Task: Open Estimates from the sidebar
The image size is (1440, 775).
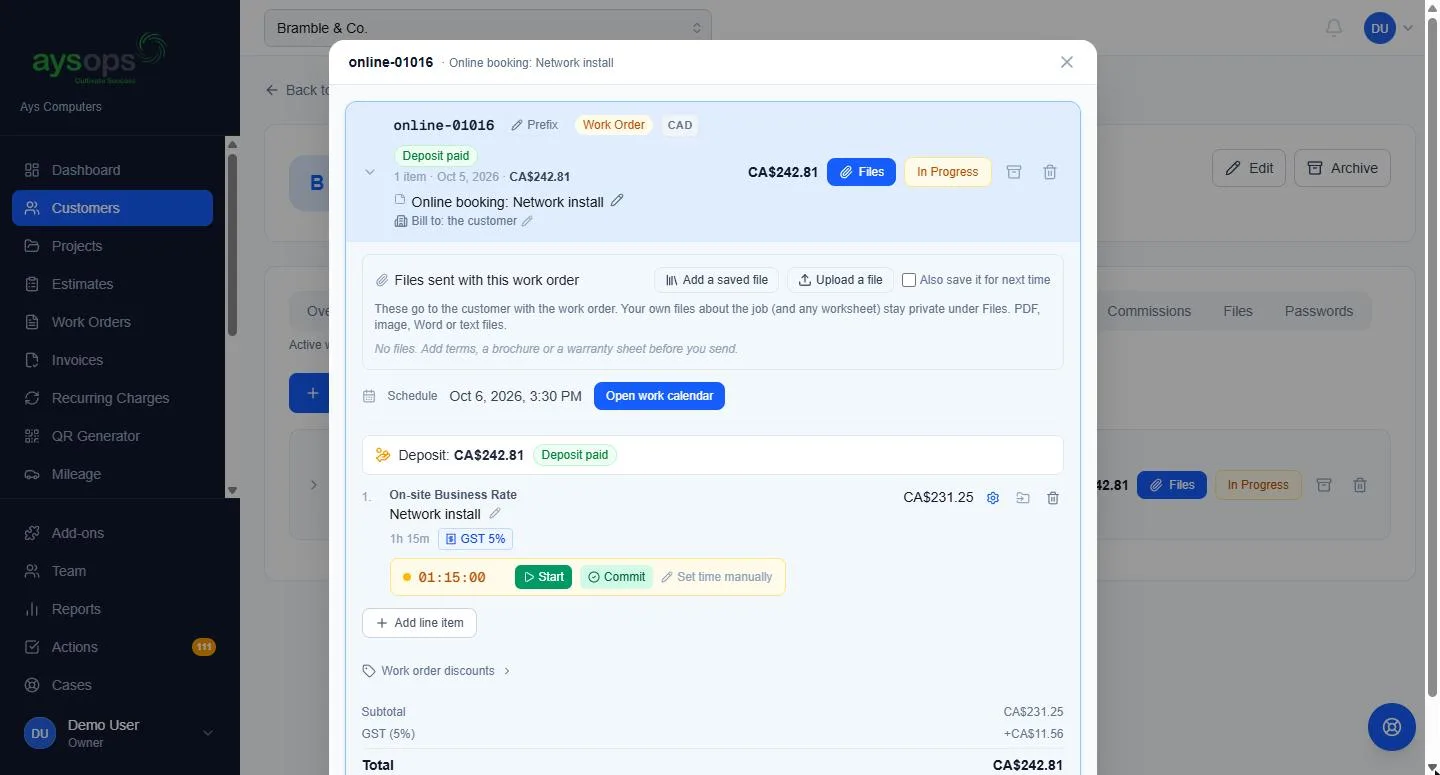Action: (x=112, y=284)
